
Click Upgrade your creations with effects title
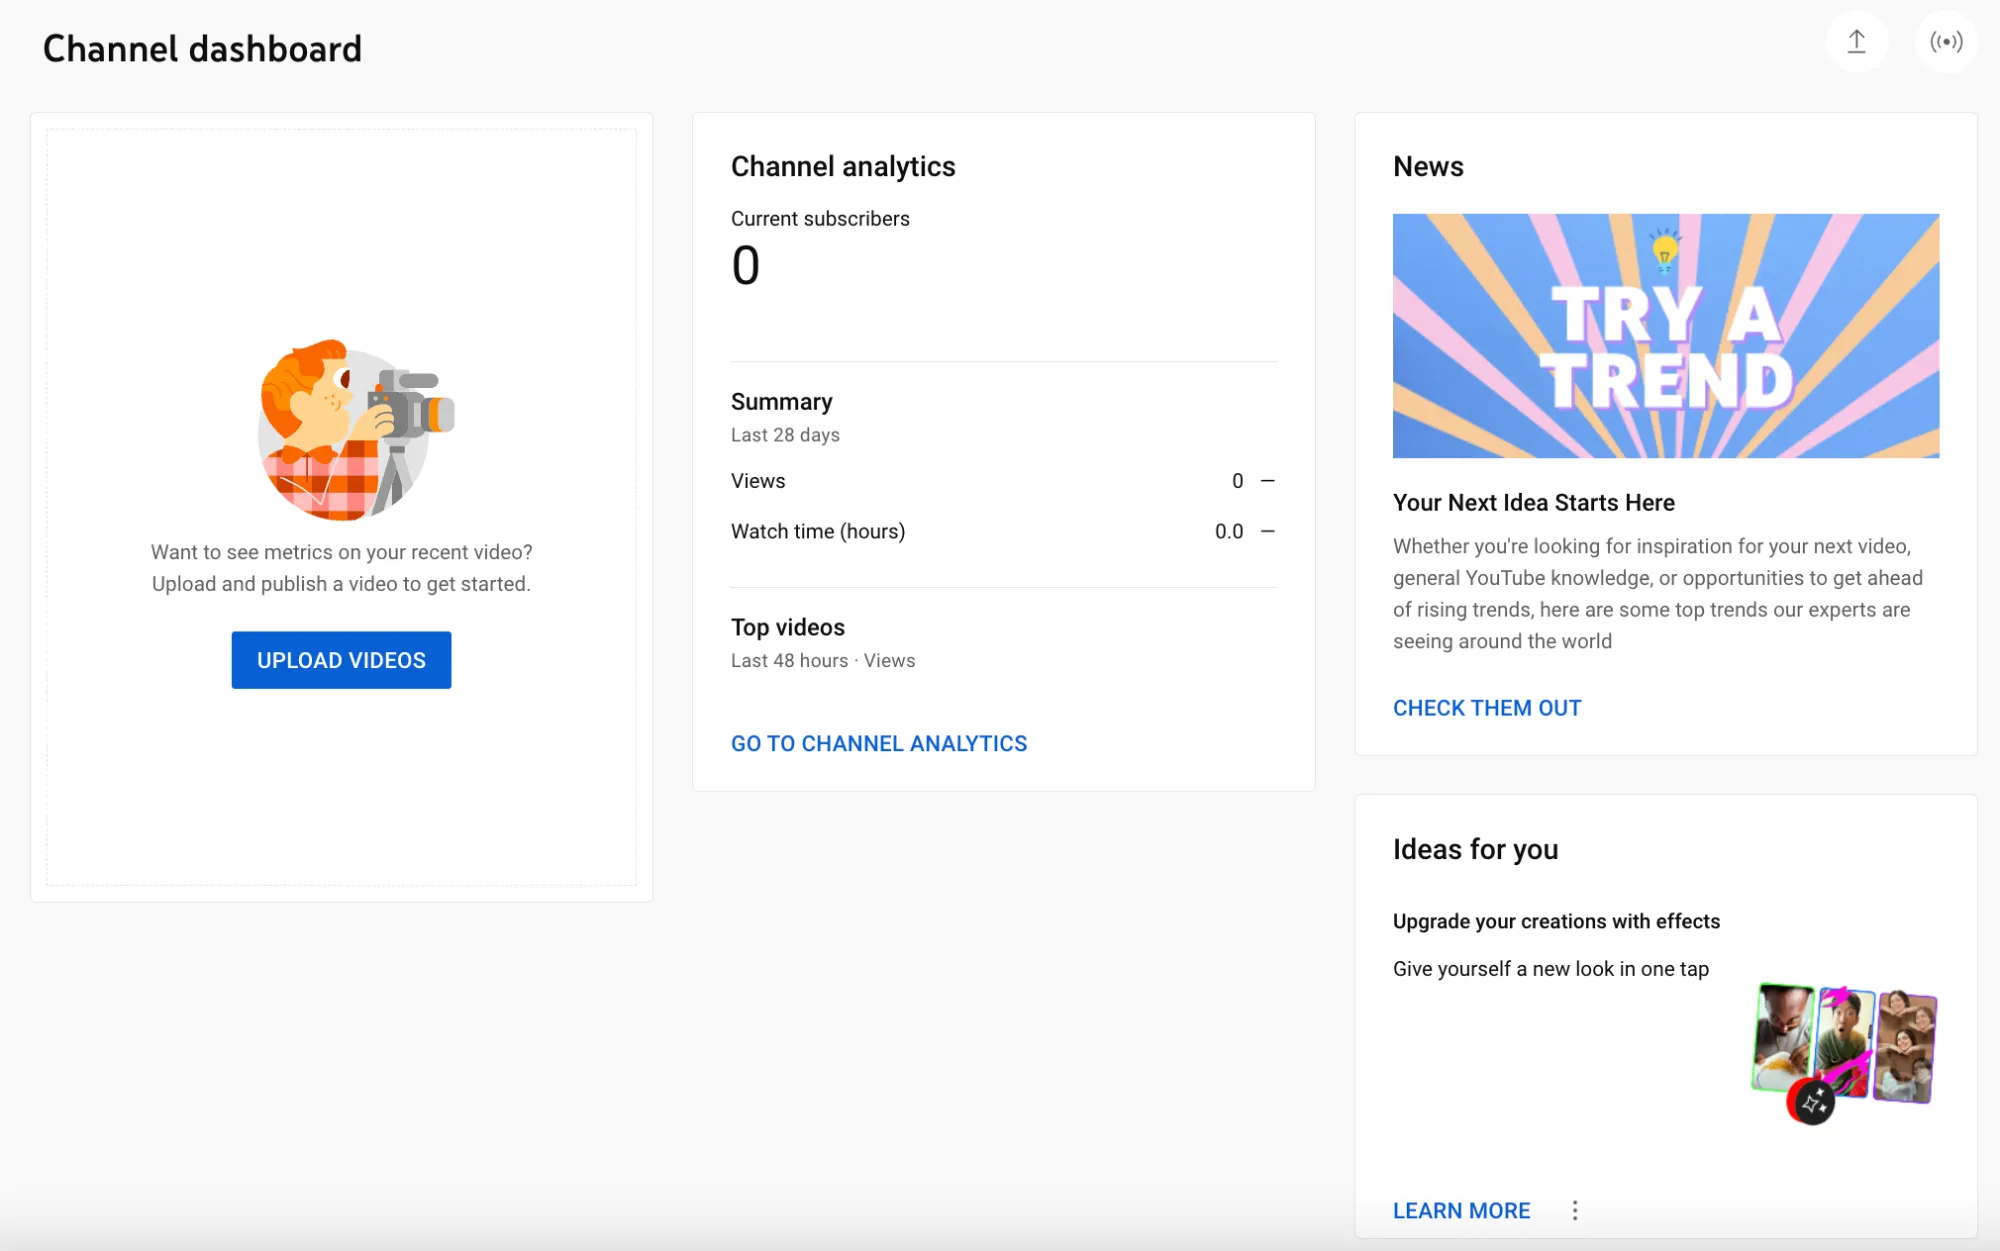(x=1555, y=921)
